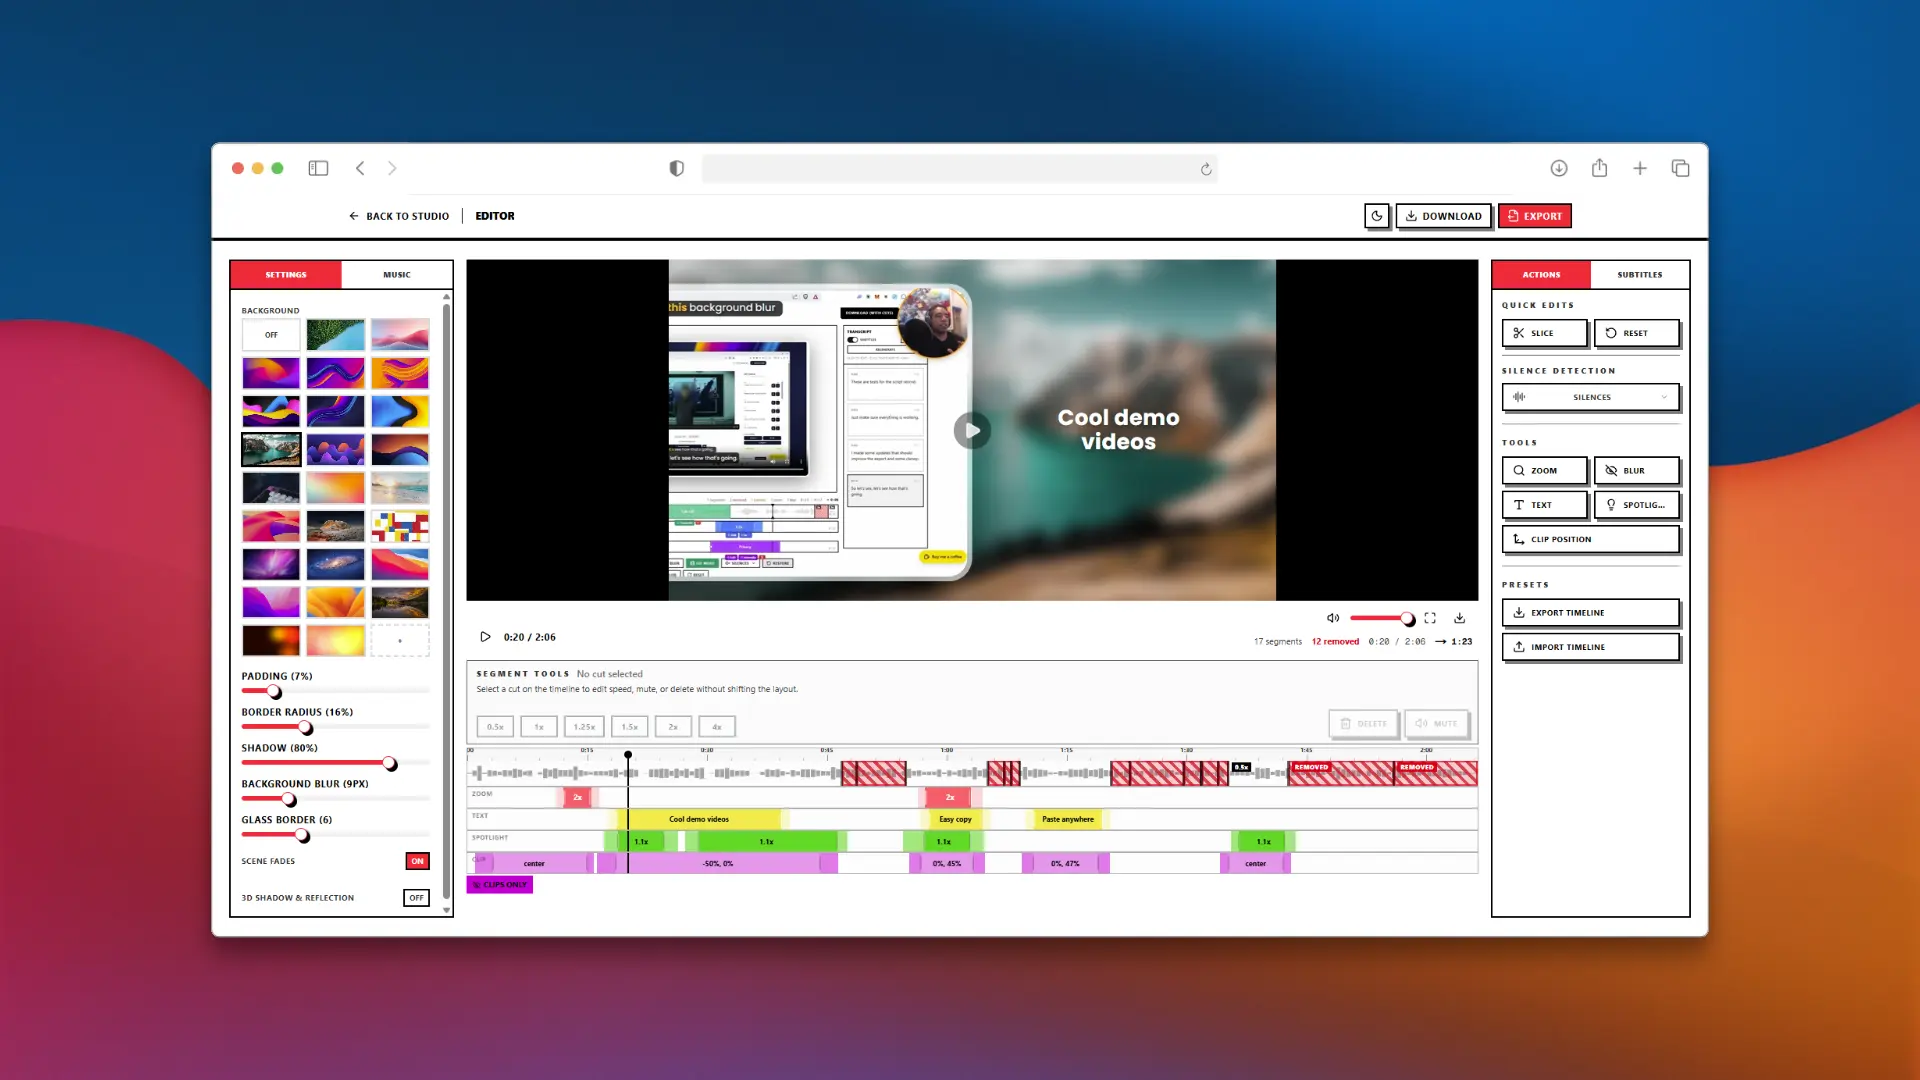Click the browser address bar
This screenshot has height=1080, width=1920.
coord(959,169)
